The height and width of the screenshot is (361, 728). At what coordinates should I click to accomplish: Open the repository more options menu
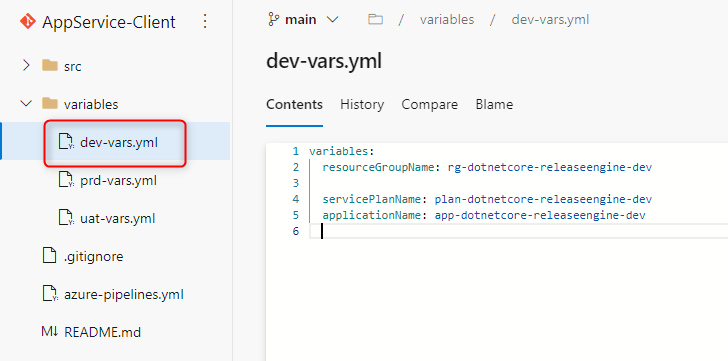point(205,21)
